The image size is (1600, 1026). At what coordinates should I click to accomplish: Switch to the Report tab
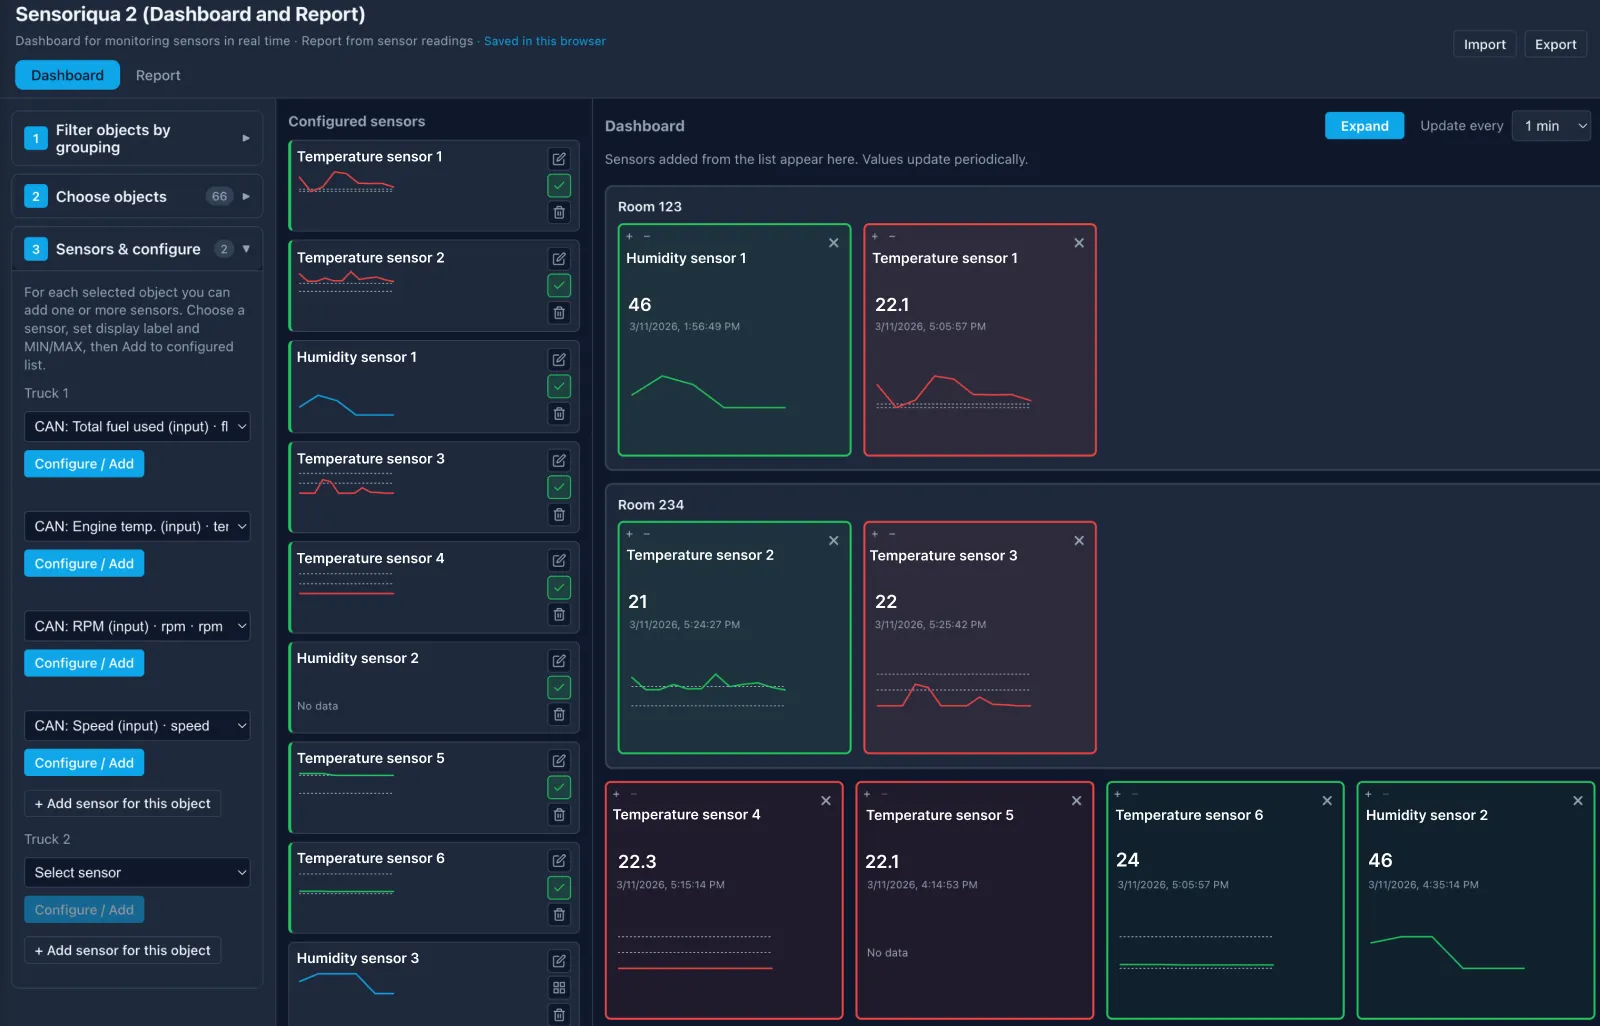pos(158,75)
